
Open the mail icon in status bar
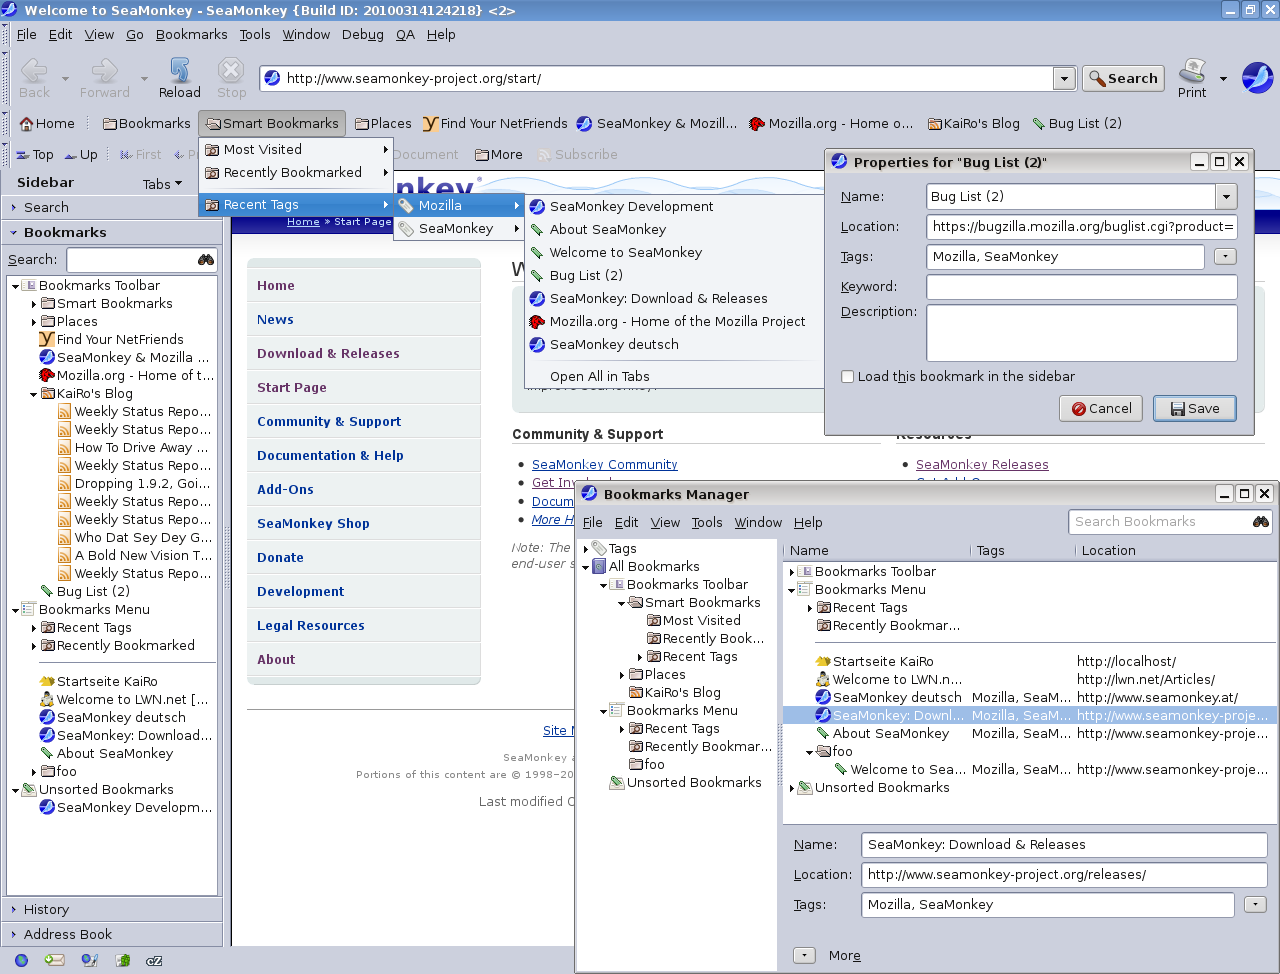coord(54,960)
